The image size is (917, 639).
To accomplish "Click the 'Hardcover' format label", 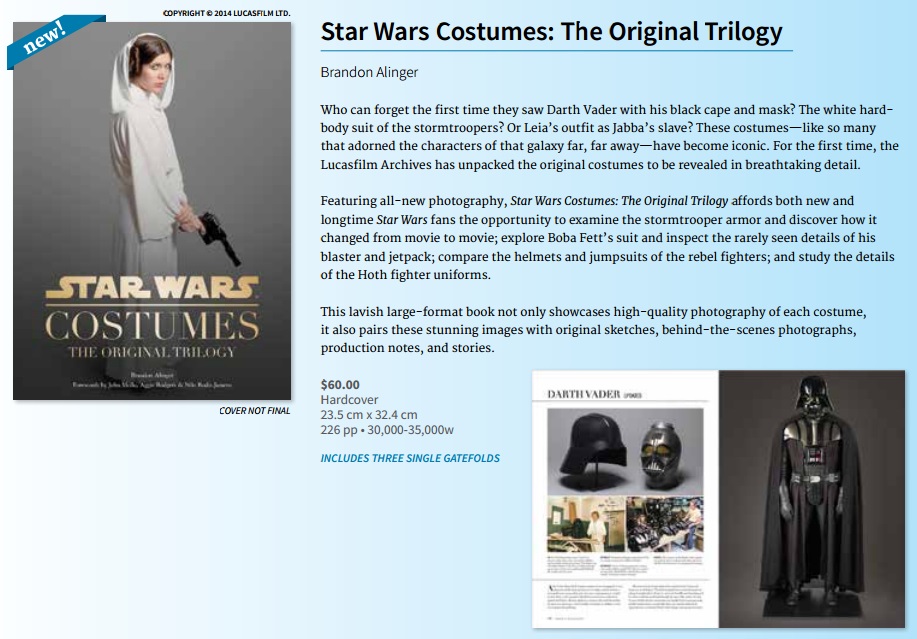I will pos(349,400).
